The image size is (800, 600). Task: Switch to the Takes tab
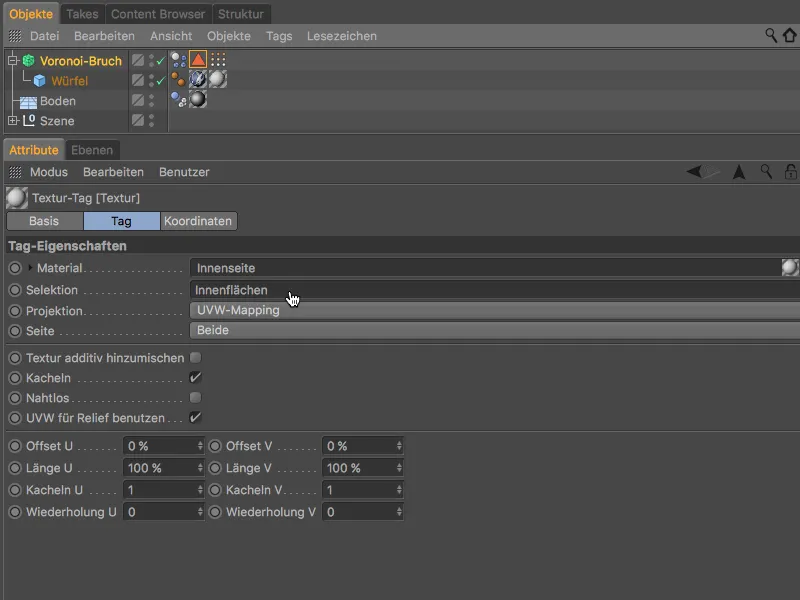82,14
